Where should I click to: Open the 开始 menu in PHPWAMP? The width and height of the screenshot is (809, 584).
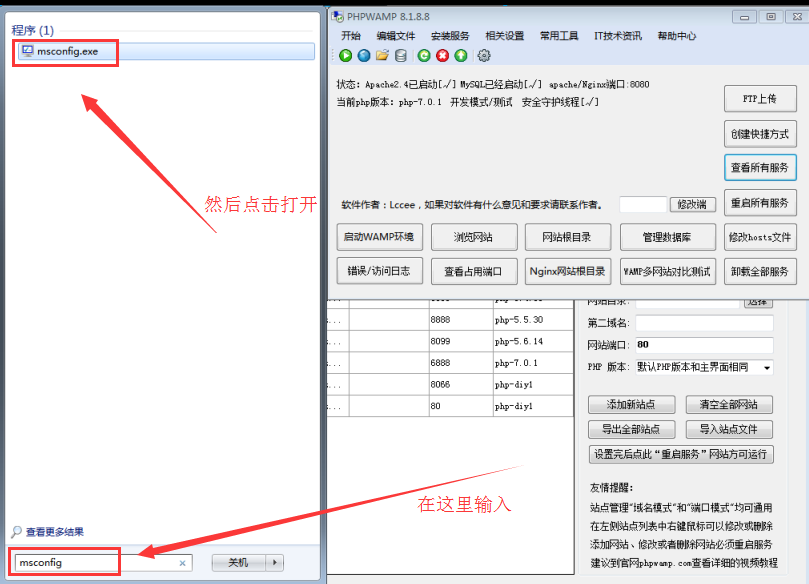click(x=351, y=36)
